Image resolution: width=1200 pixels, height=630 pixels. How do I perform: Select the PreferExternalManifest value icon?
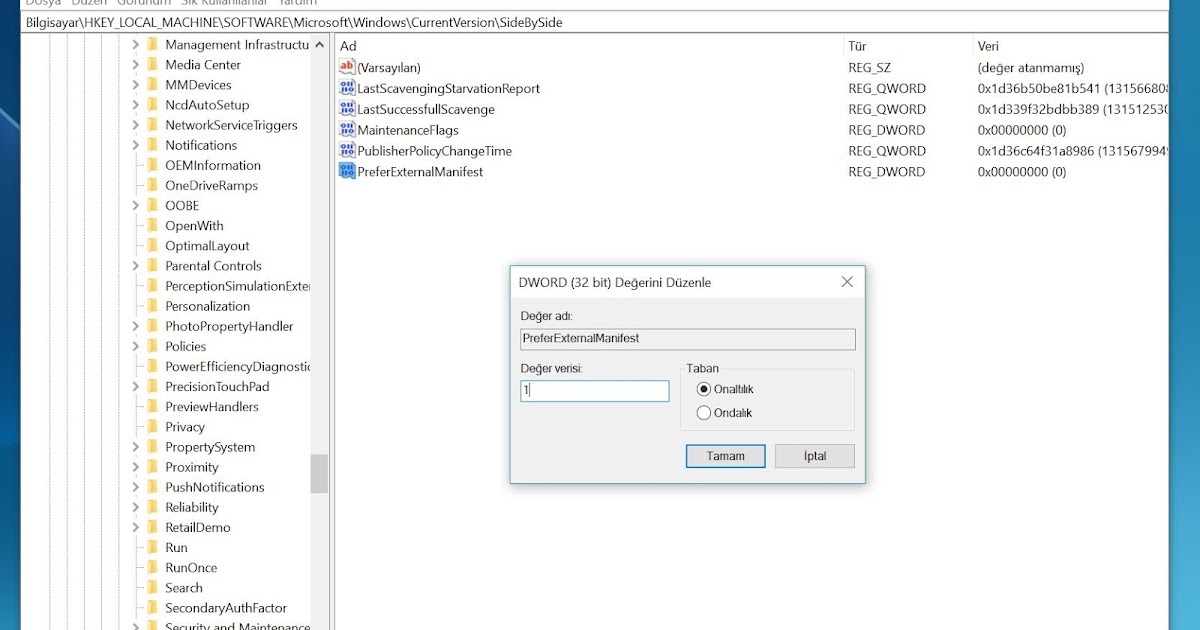[347, 171]
